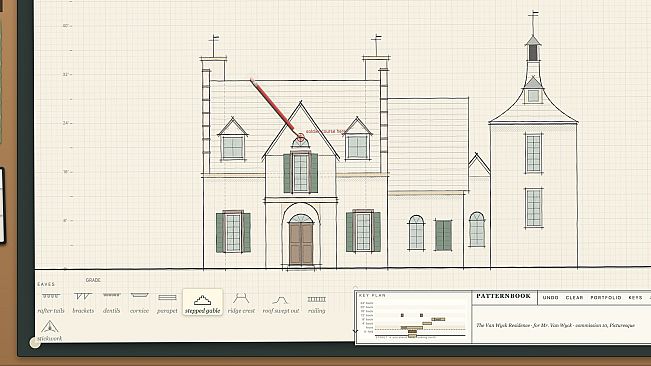Open the PORTFOLIO

pyautogui.click(x=606, y=298)
